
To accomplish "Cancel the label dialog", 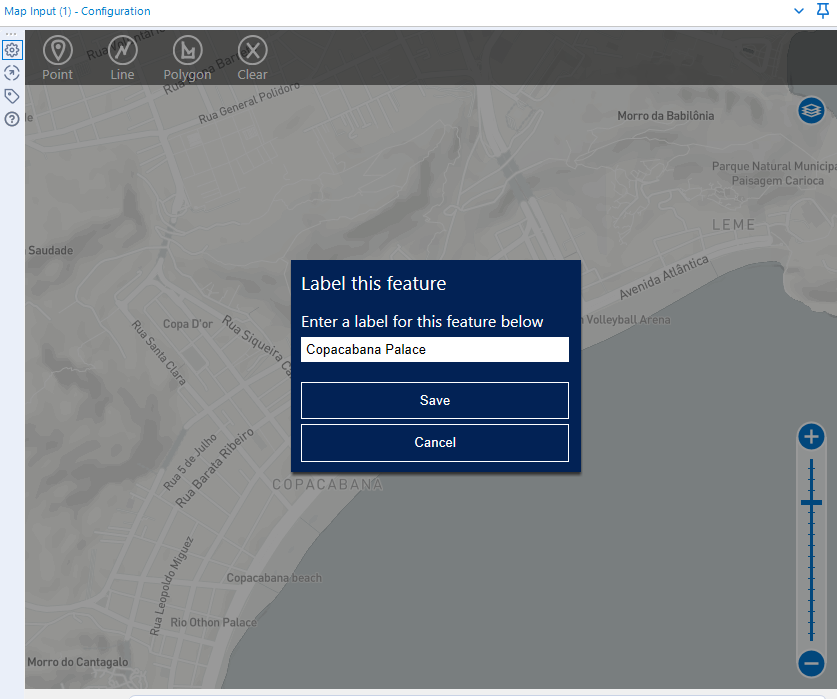I will point(435,443).
